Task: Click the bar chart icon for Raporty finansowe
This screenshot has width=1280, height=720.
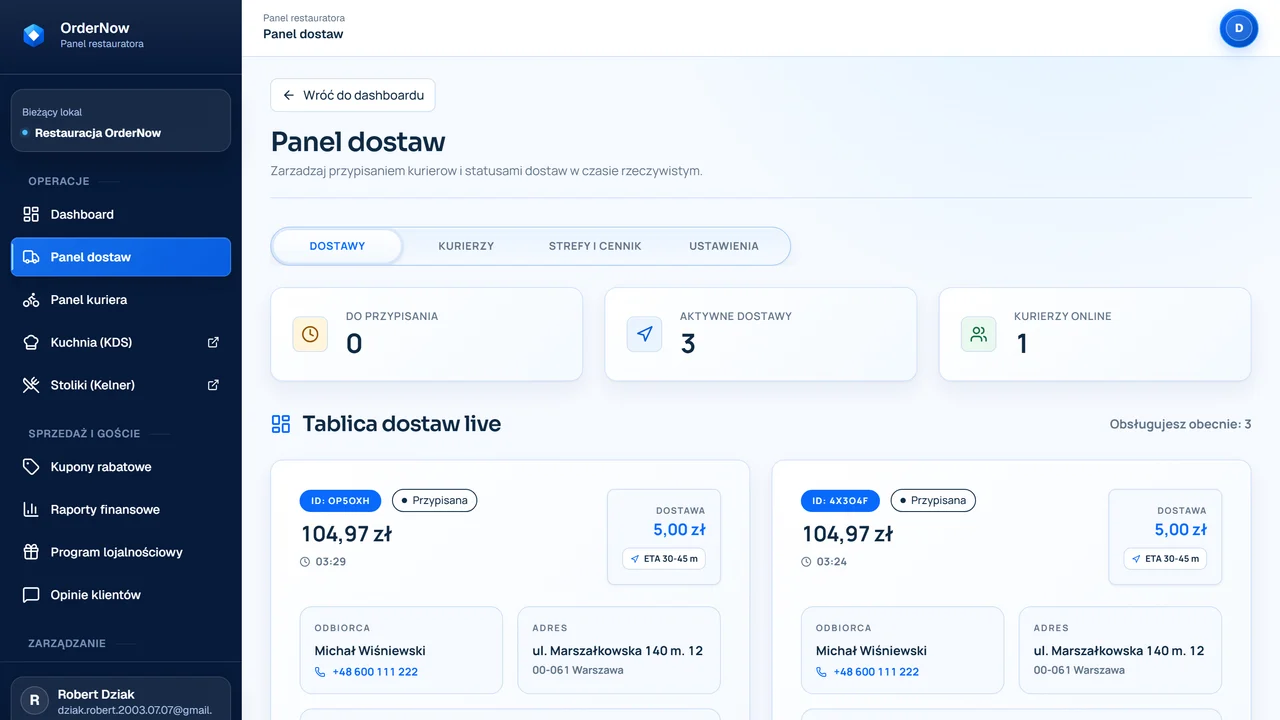Action: pos(31,509)
